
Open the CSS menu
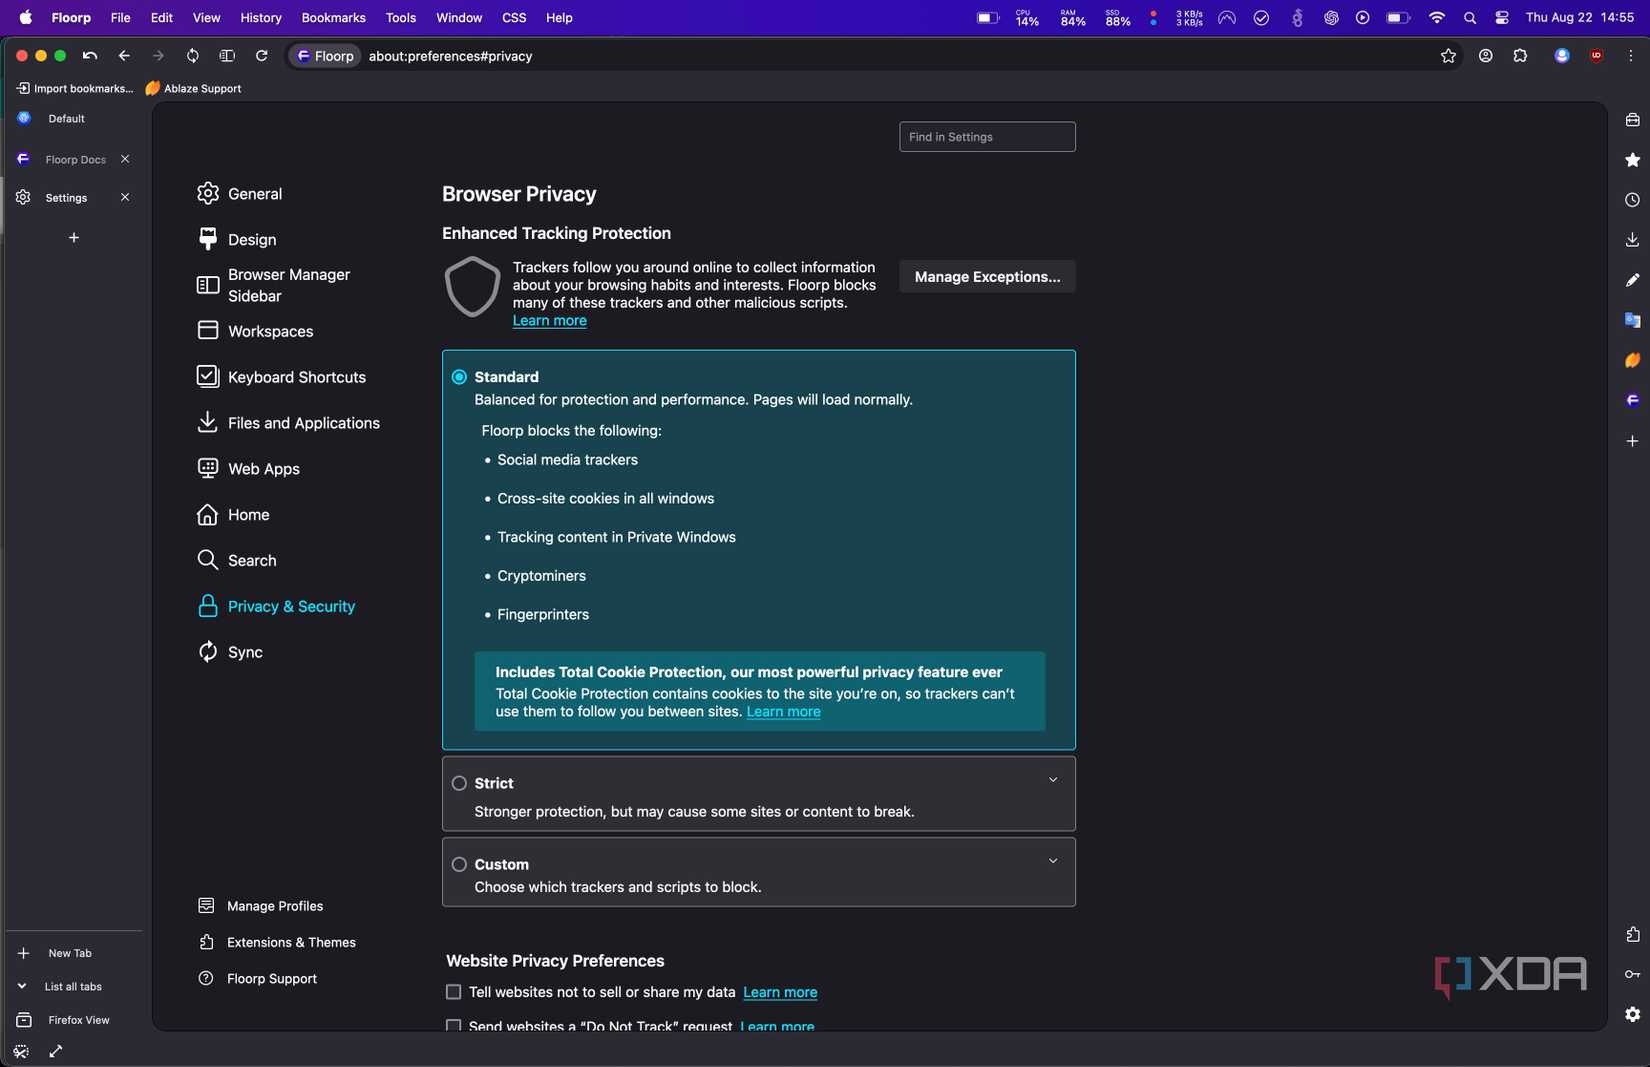pyautogui.click(x=514, y=18)
